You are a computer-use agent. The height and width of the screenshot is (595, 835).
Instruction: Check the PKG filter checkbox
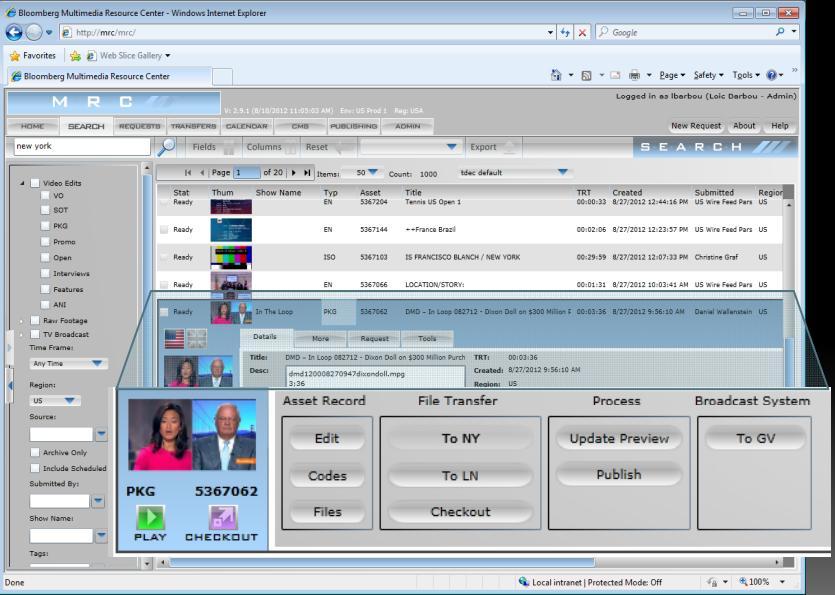tap(45, 226)
